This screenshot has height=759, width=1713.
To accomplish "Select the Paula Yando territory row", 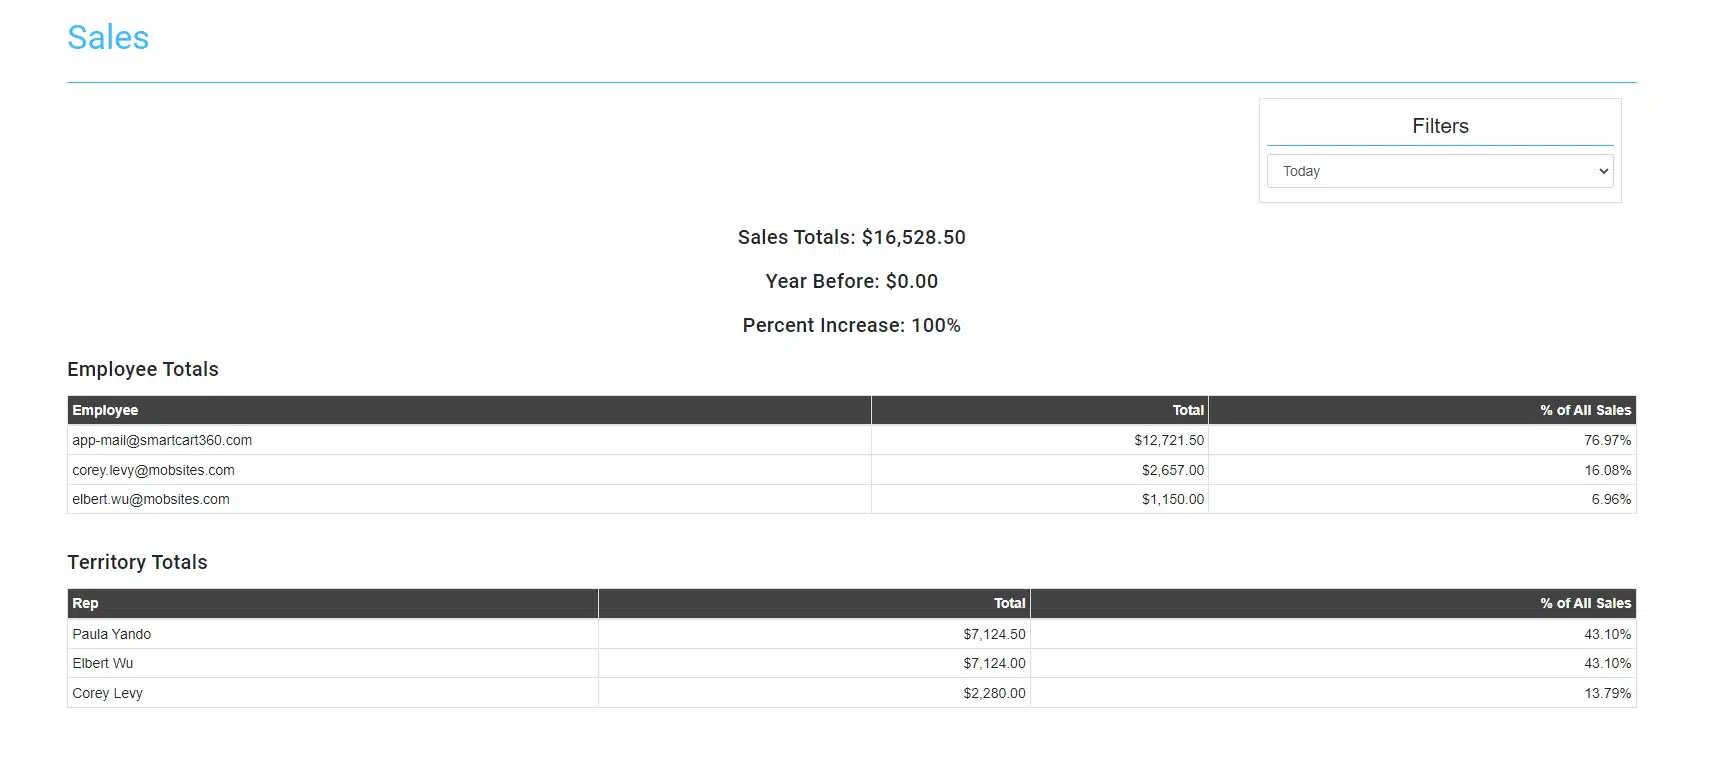I will coord(112,634).
